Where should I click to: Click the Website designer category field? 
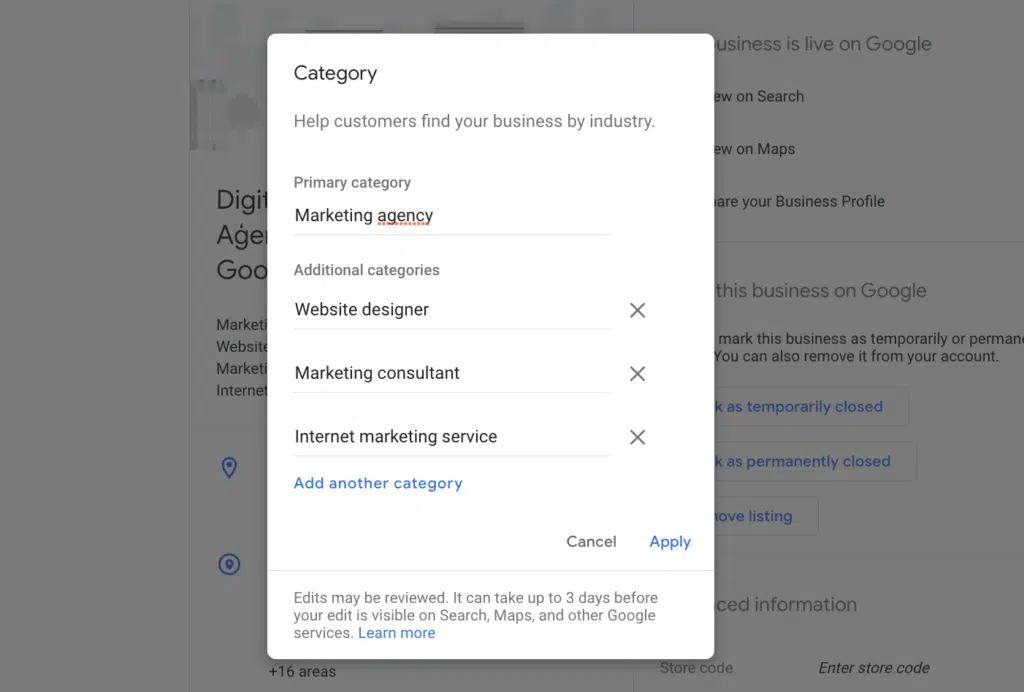click(451, 310)
